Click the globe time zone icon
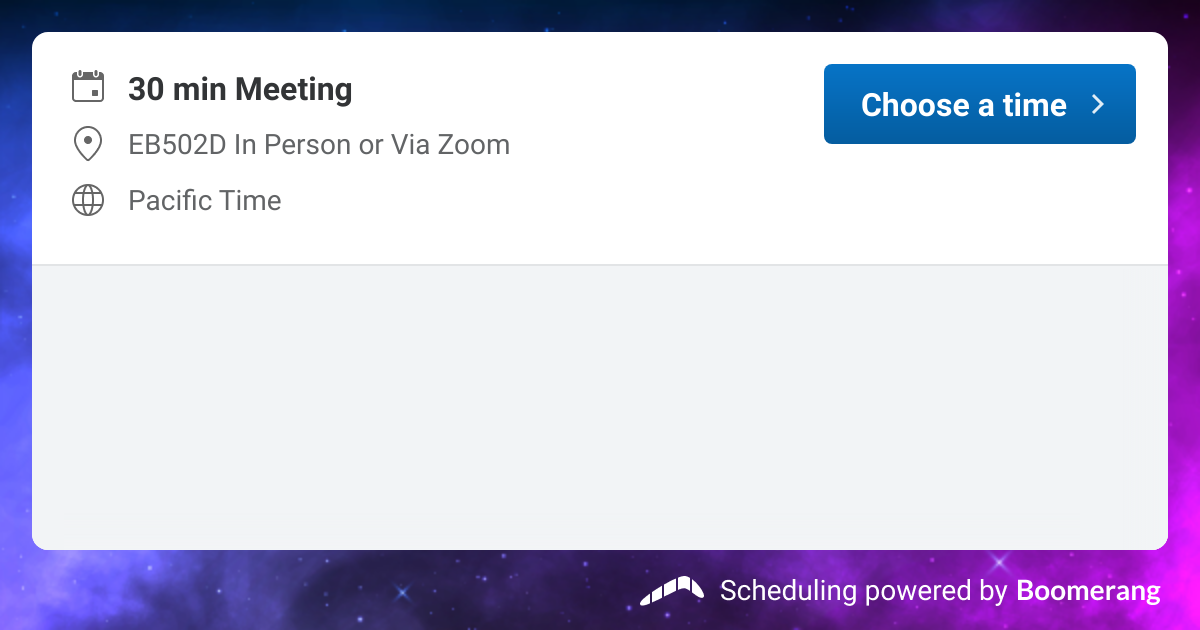Screen dimensions: 1200x630 [88, 201]
